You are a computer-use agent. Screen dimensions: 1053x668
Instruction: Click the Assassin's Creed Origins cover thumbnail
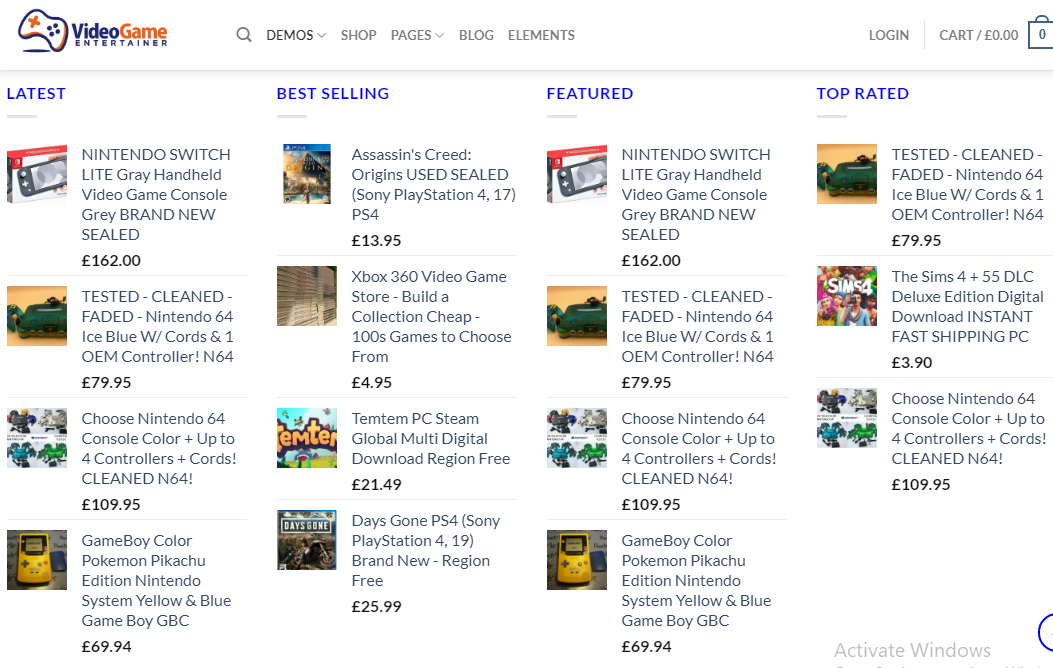(307, 174)
